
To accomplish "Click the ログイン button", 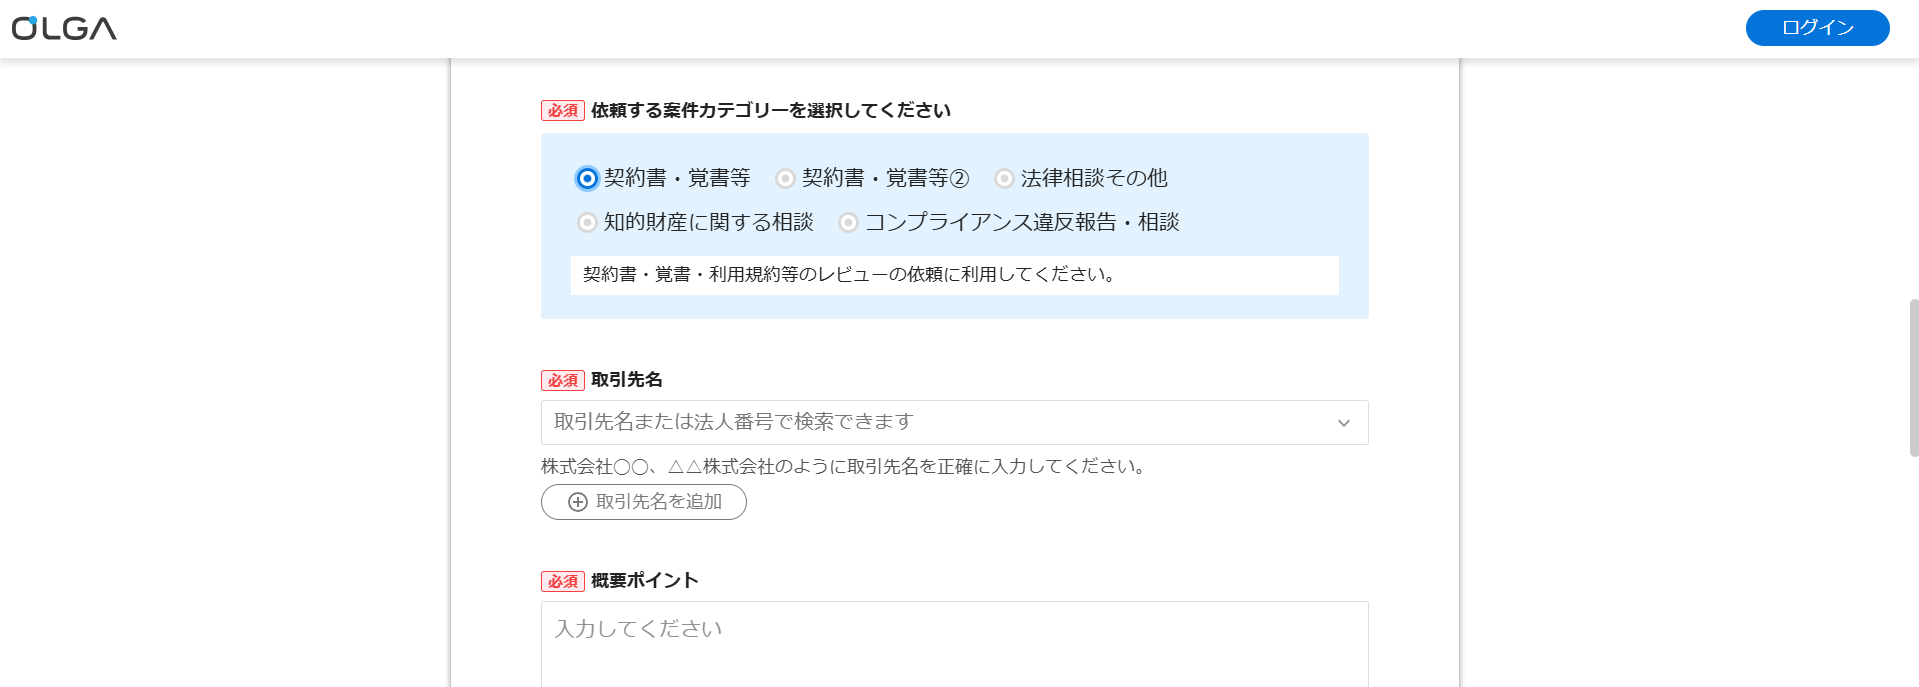I will 1817,28.
